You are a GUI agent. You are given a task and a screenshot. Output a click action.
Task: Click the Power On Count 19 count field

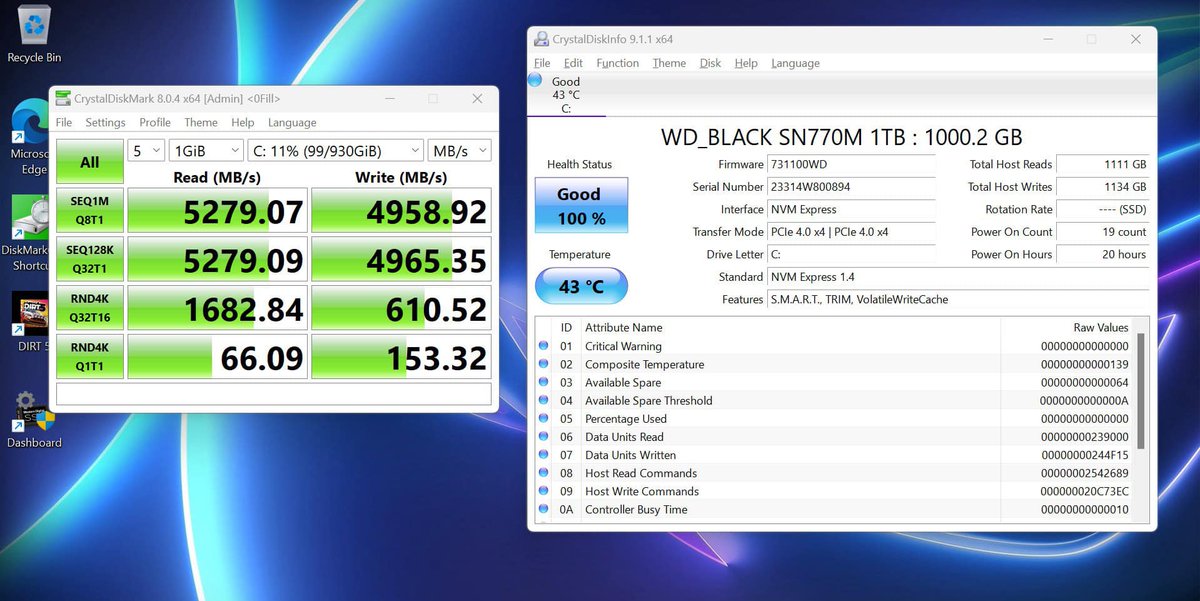point(1102,232)
